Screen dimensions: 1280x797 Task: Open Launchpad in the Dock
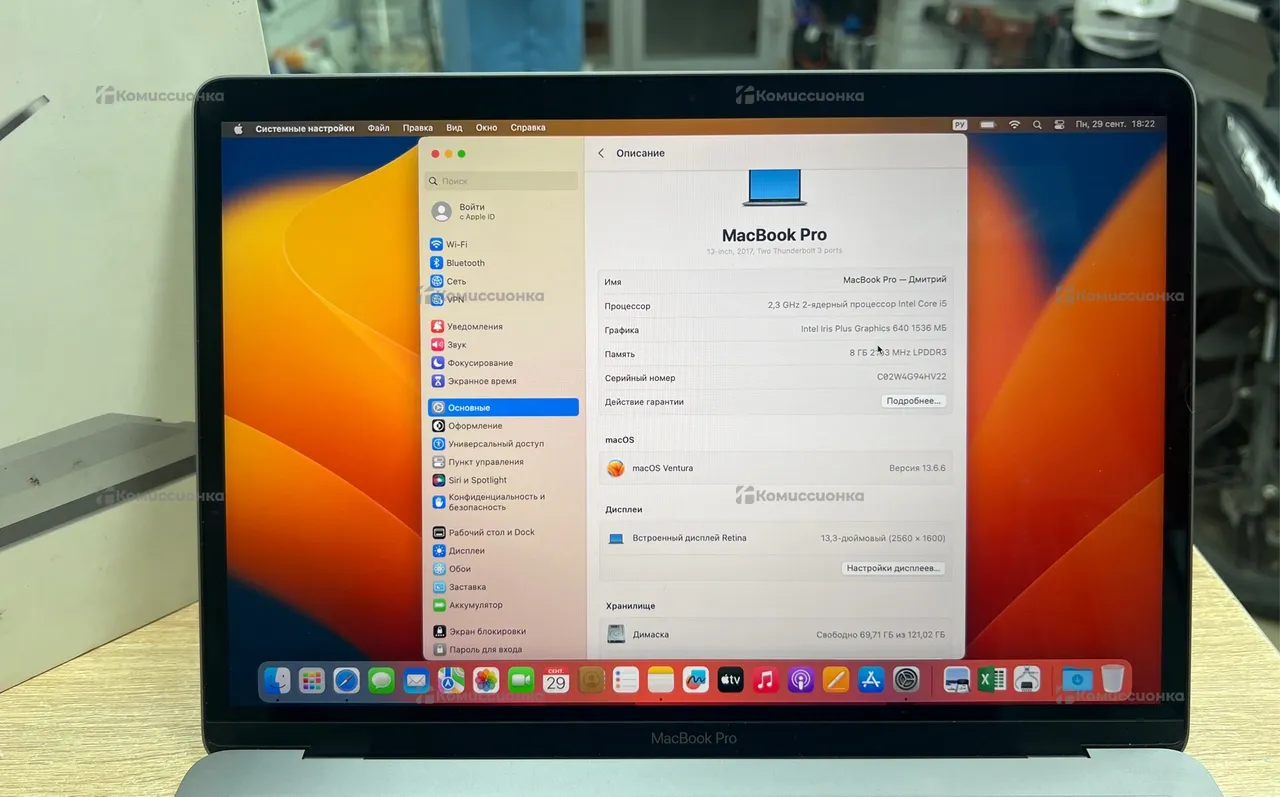pos(312,681)
